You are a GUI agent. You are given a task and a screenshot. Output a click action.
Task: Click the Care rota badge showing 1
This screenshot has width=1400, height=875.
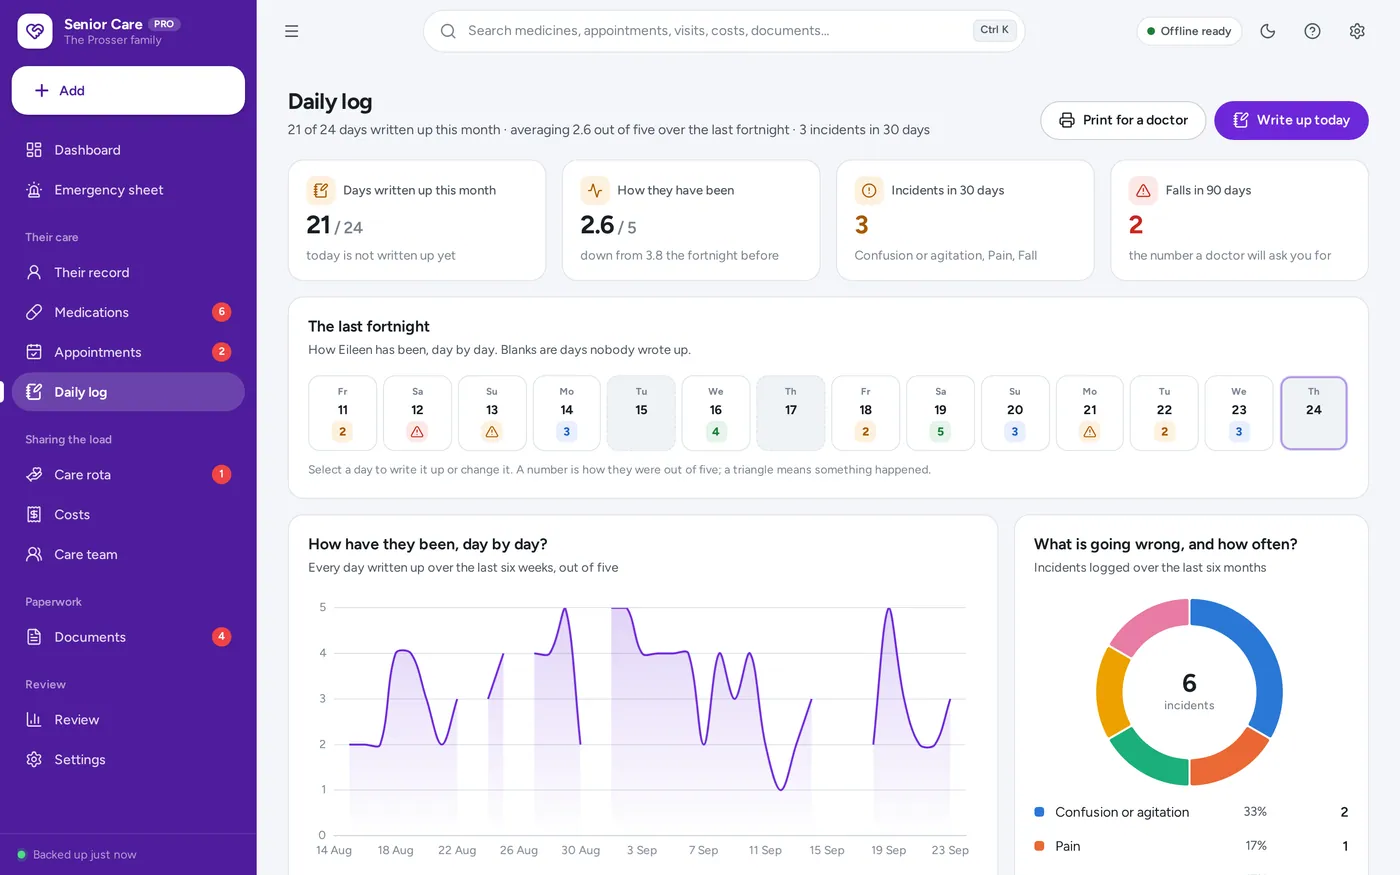pos(222,474)
